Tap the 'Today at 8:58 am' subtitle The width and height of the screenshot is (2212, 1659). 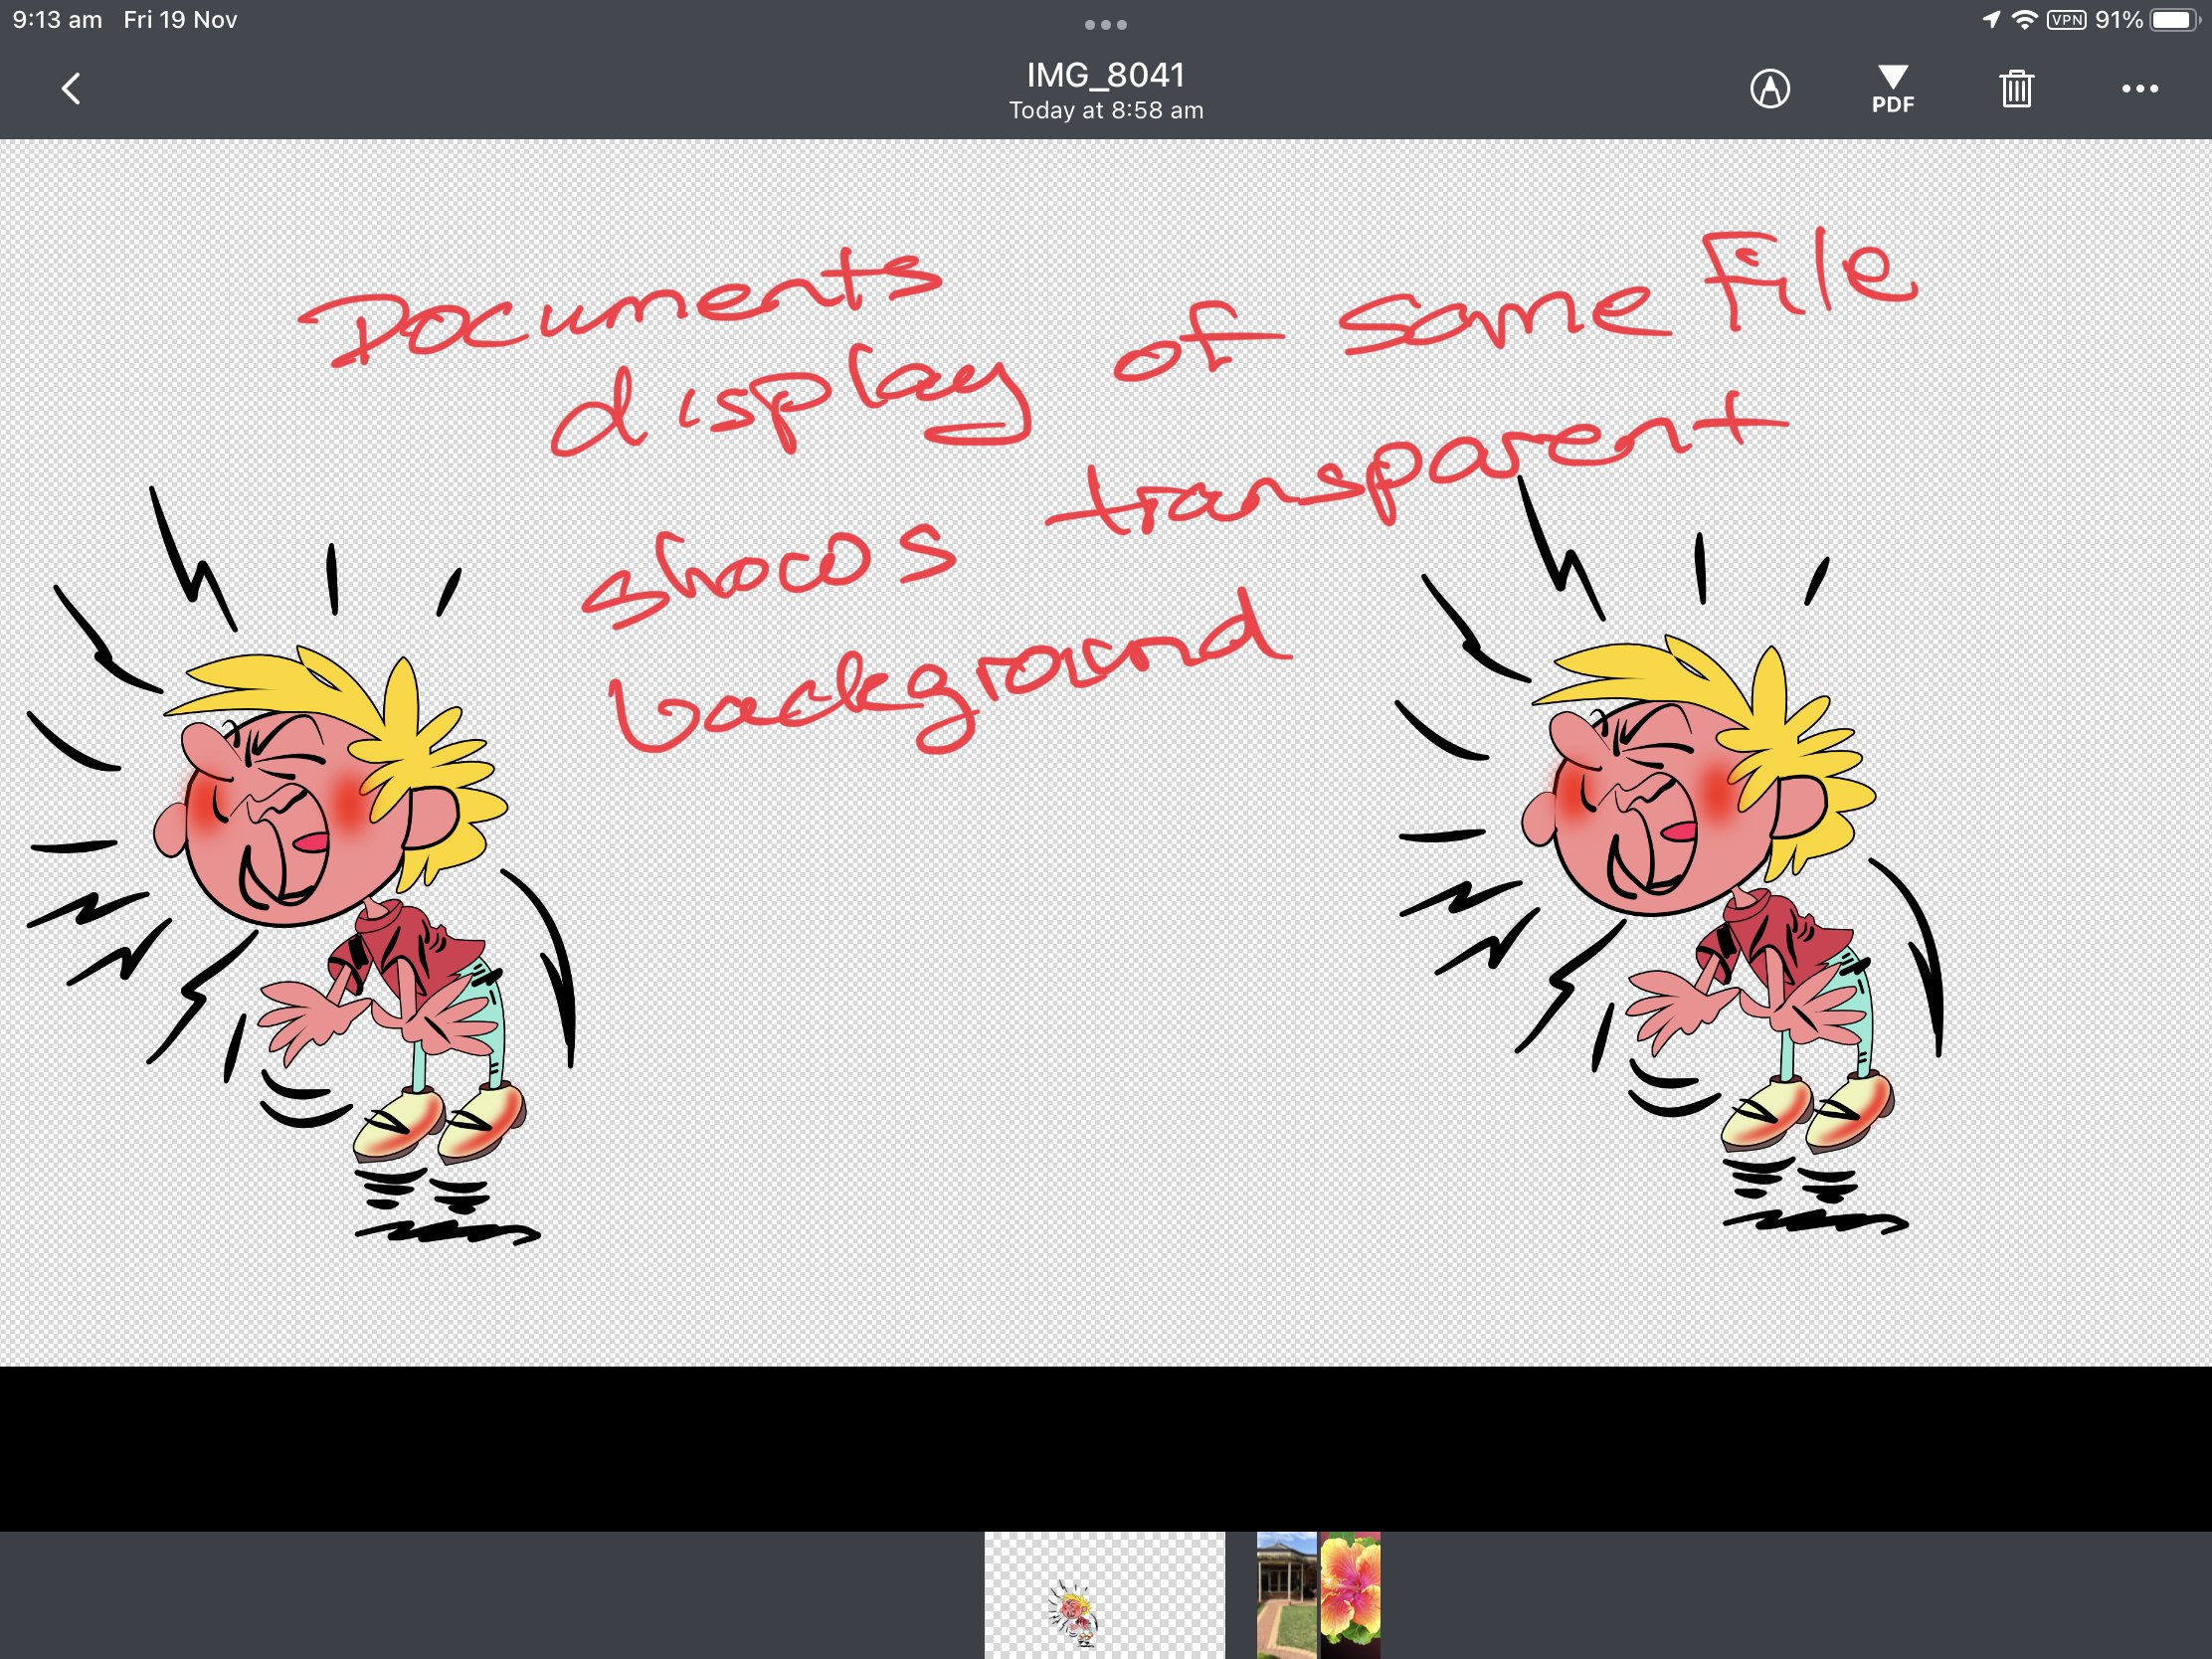click(x=1106, y=111)
